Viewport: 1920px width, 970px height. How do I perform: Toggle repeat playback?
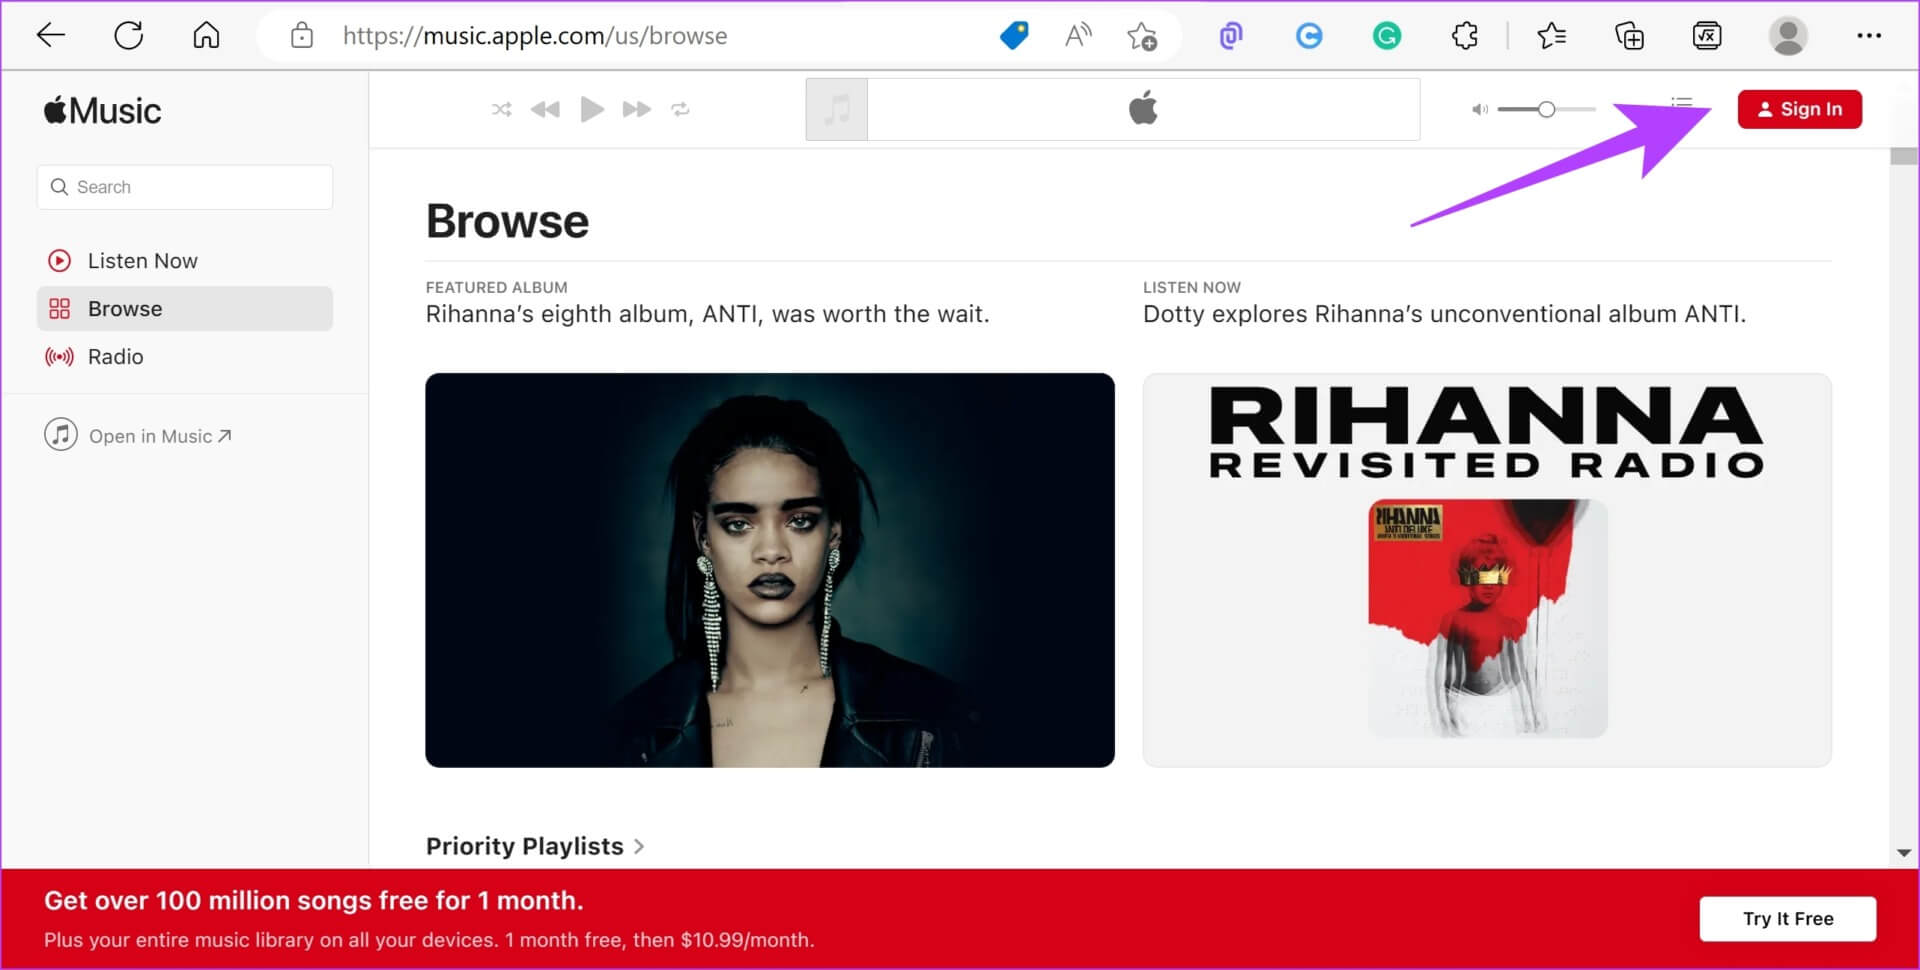[680, 109]
